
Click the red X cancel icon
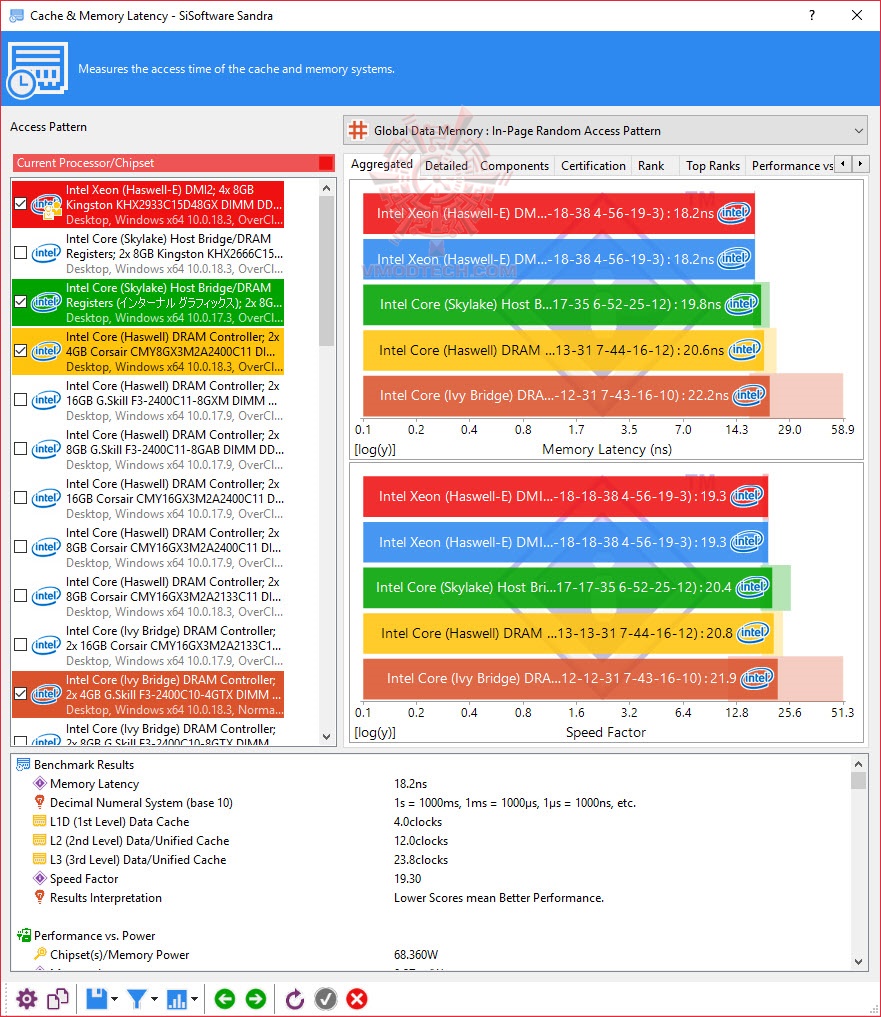(356, 999)
